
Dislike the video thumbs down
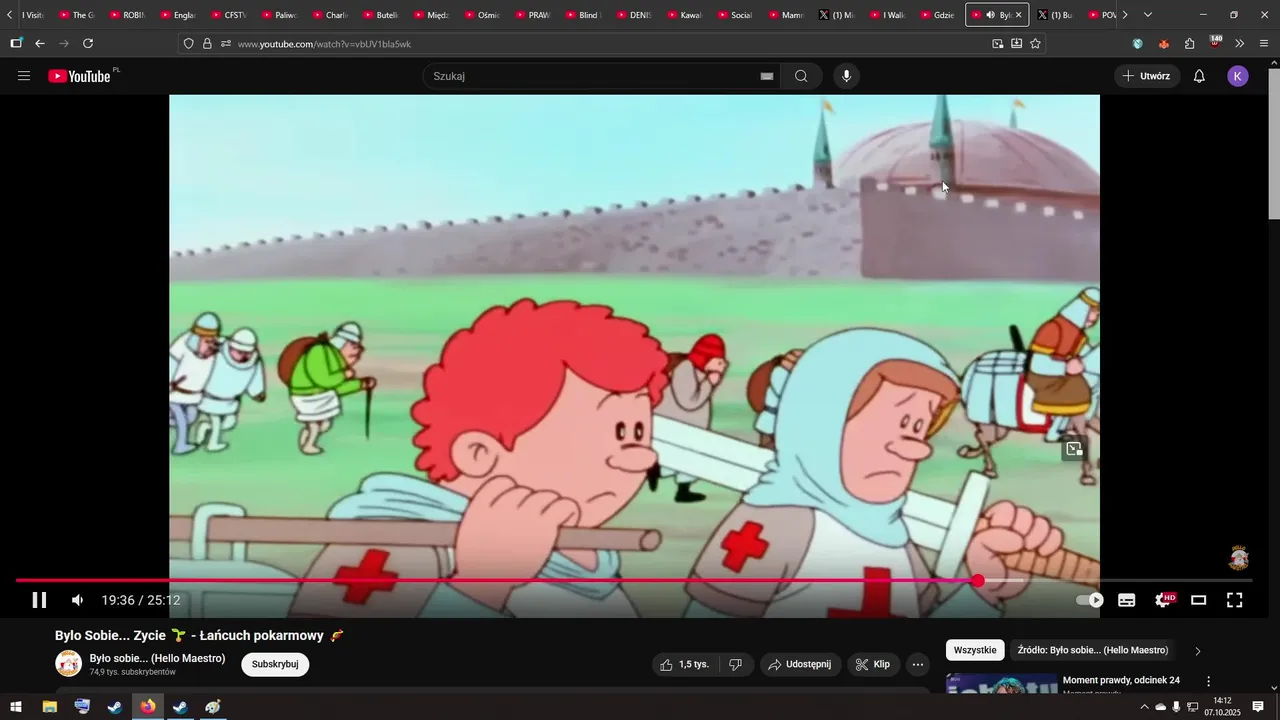[735, 664]
